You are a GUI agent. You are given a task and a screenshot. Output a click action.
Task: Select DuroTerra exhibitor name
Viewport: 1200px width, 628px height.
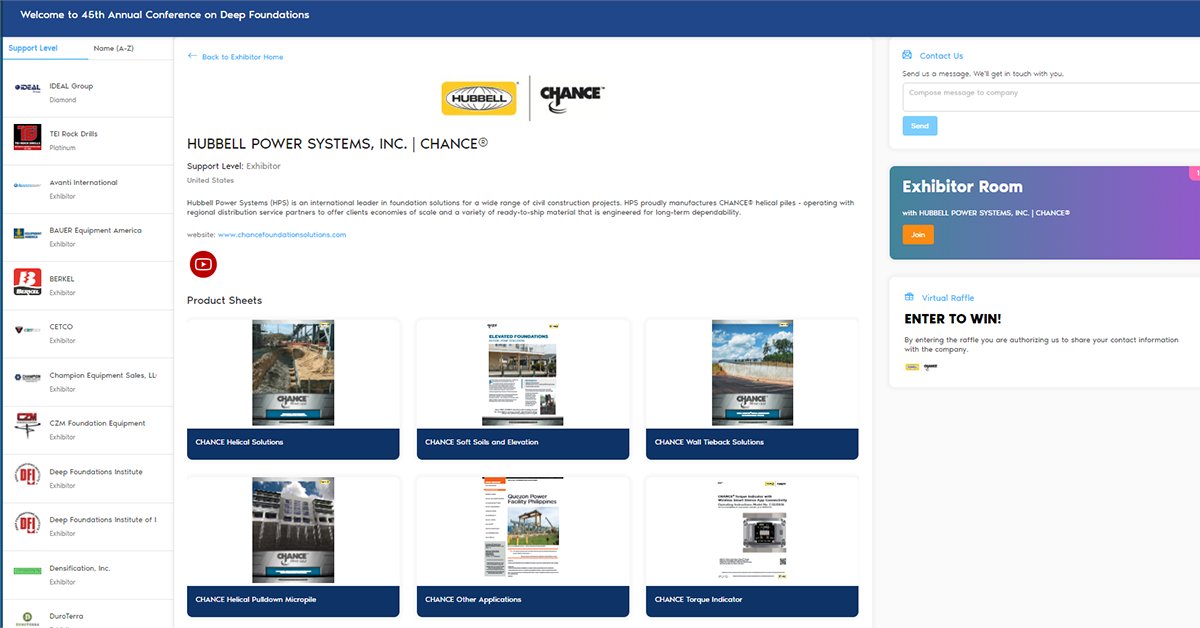point(67,616)
